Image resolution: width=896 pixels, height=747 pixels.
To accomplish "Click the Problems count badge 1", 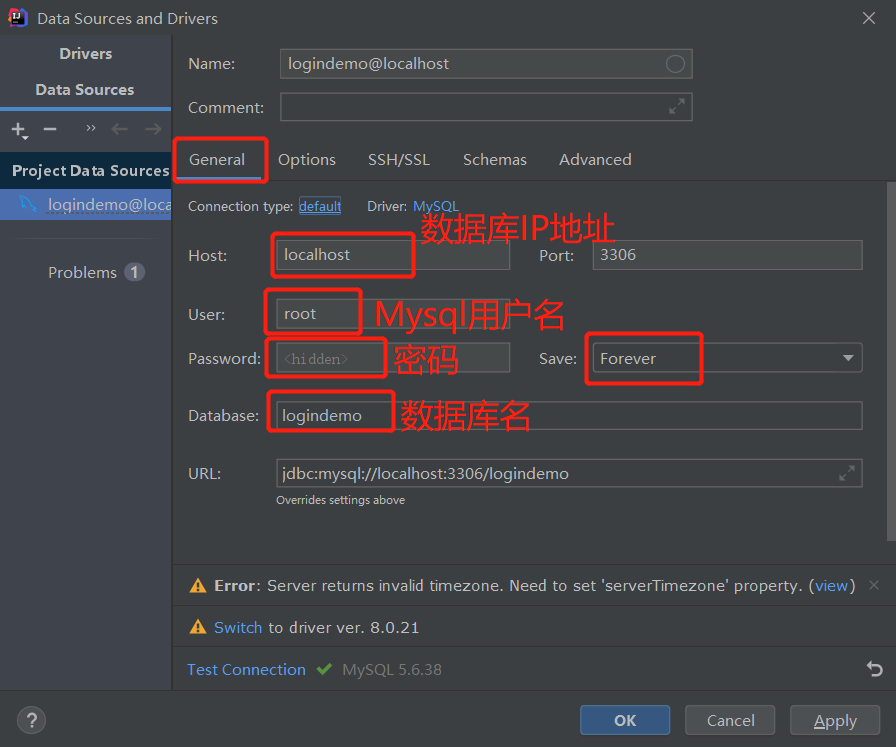I will pyautogui.click(x=134, y=272).
